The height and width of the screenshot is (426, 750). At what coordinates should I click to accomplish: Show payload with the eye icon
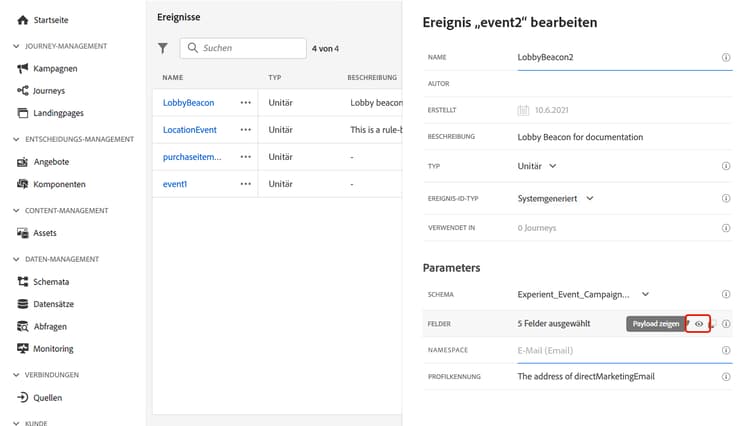[x=698, y=324]
